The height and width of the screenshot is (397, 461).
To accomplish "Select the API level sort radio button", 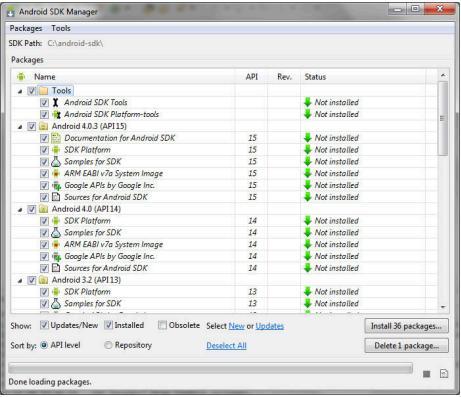I will pyautogui.click(x=44, y=345).
